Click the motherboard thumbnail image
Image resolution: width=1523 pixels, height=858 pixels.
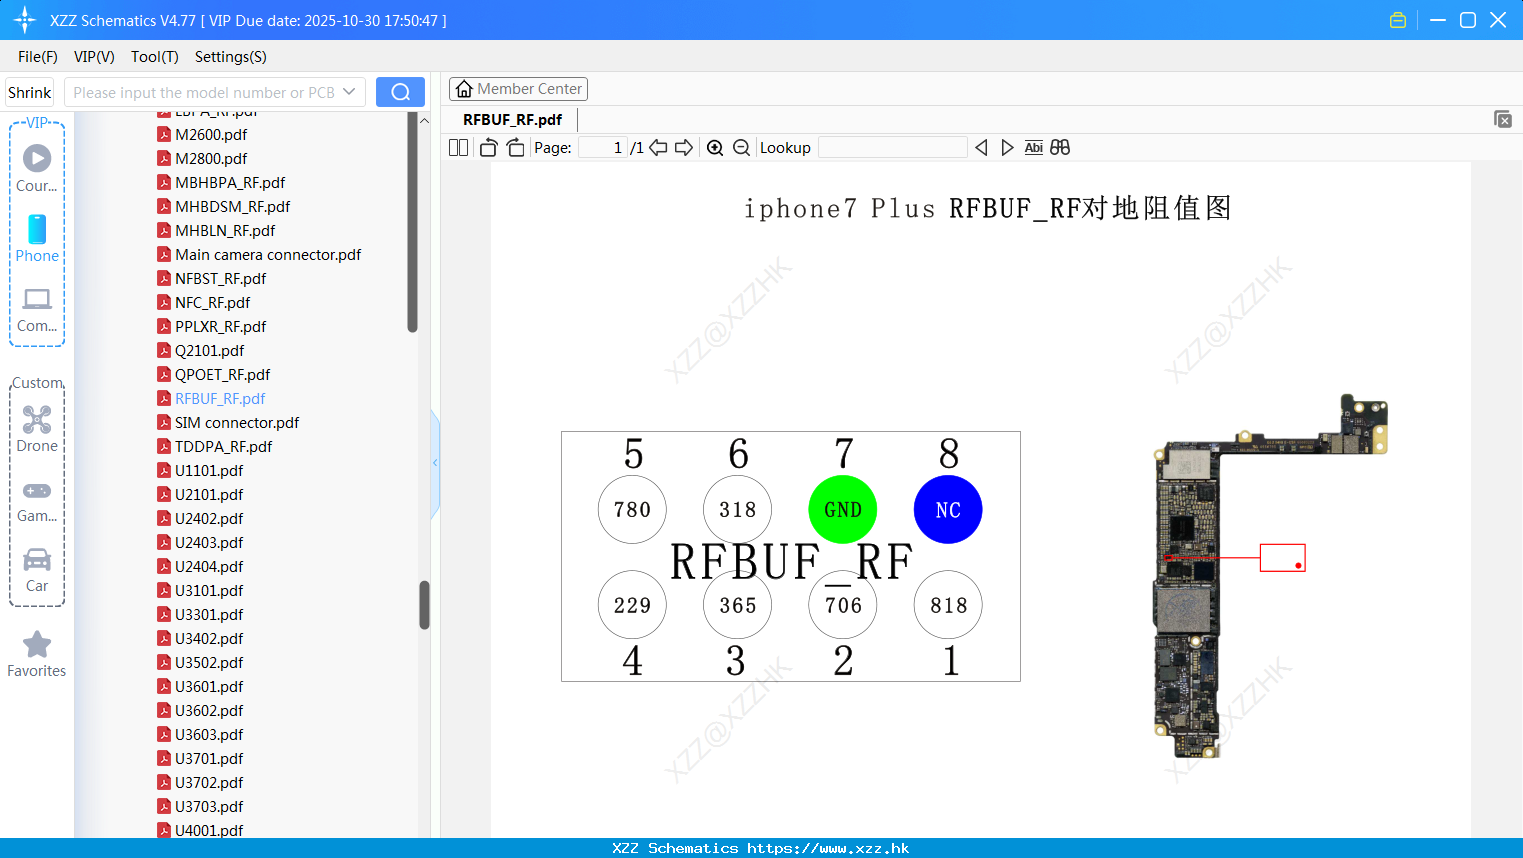pos(1270,575)
